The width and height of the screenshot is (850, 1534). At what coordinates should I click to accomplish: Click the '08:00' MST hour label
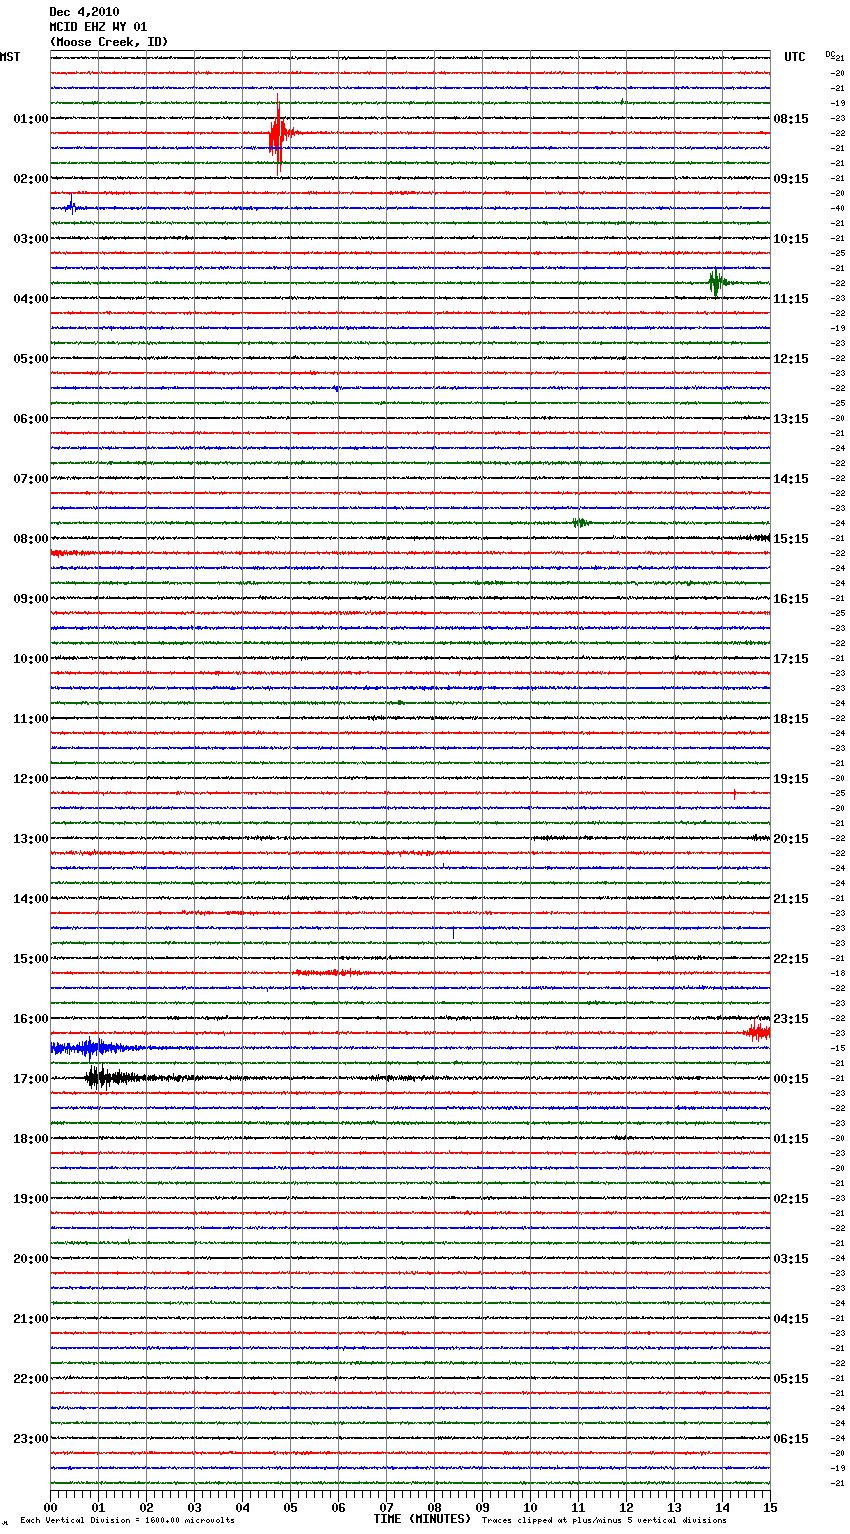click(30, 539)
